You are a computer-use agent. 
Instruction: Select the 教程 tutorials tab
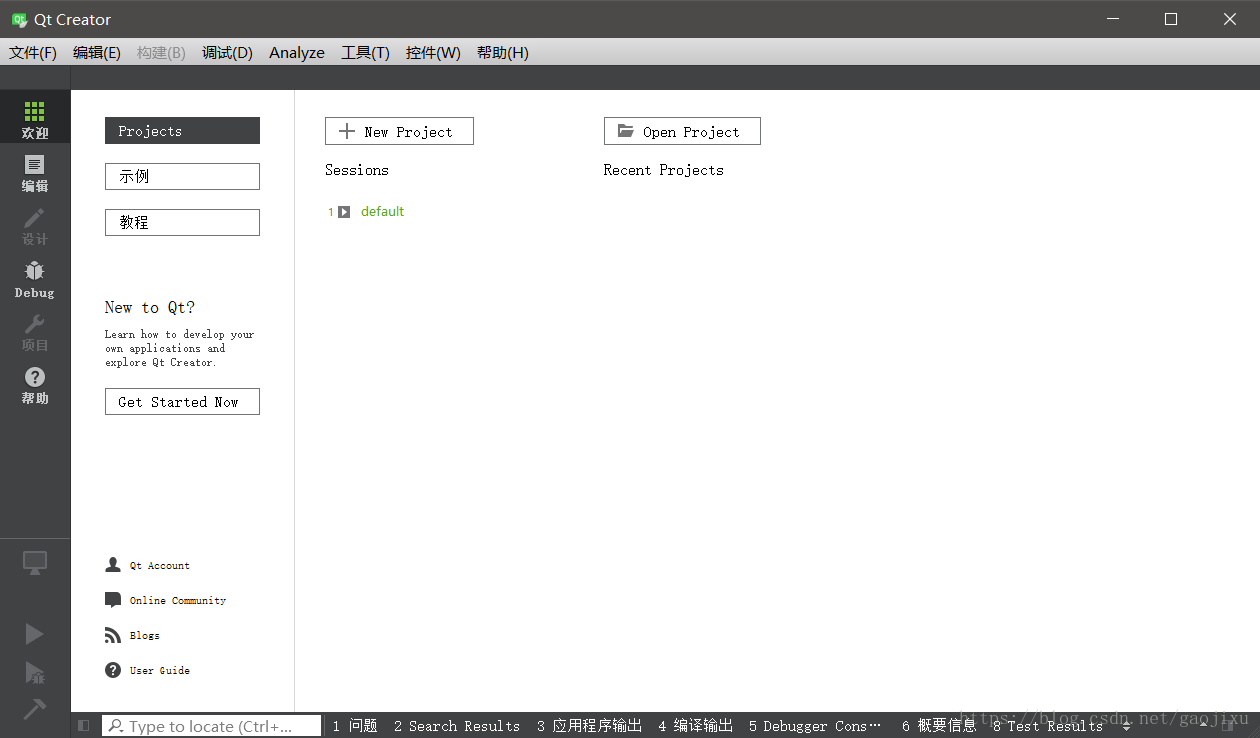[182, 222]
